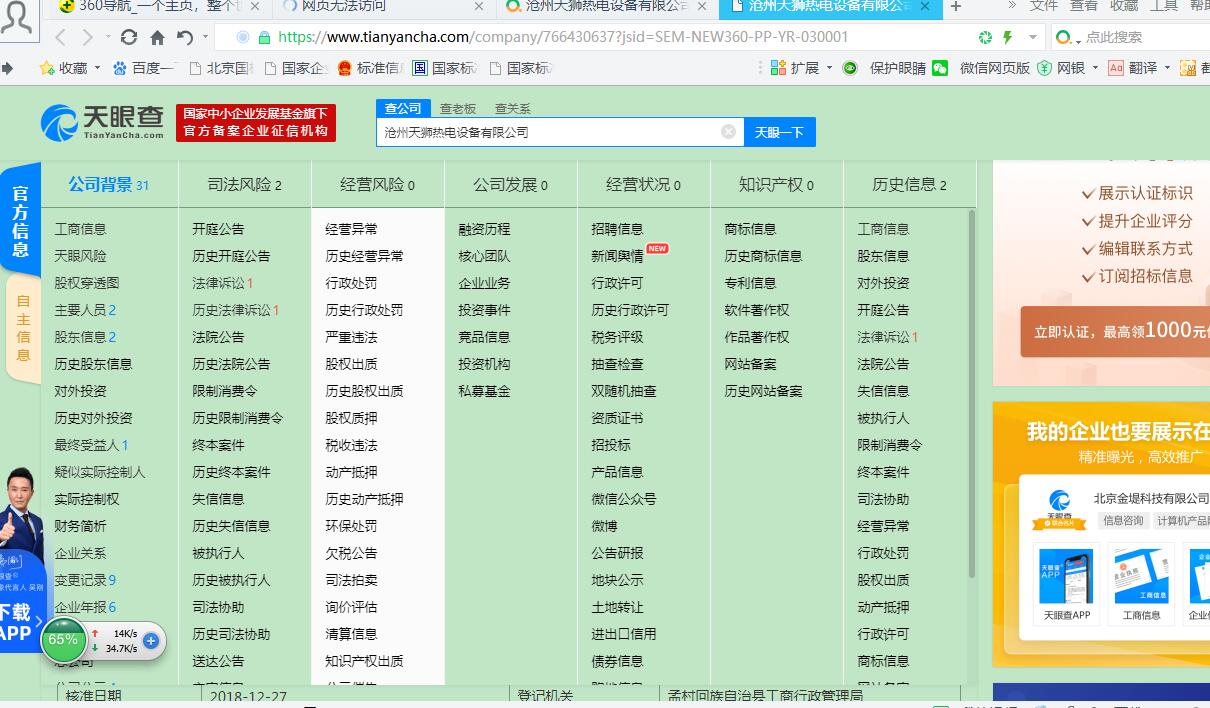Image resolution: width=1210 pixels, height=708 pixels.
Task: Open the 企业年报 link
Action: pyautogui.click(x=85, y=607)
